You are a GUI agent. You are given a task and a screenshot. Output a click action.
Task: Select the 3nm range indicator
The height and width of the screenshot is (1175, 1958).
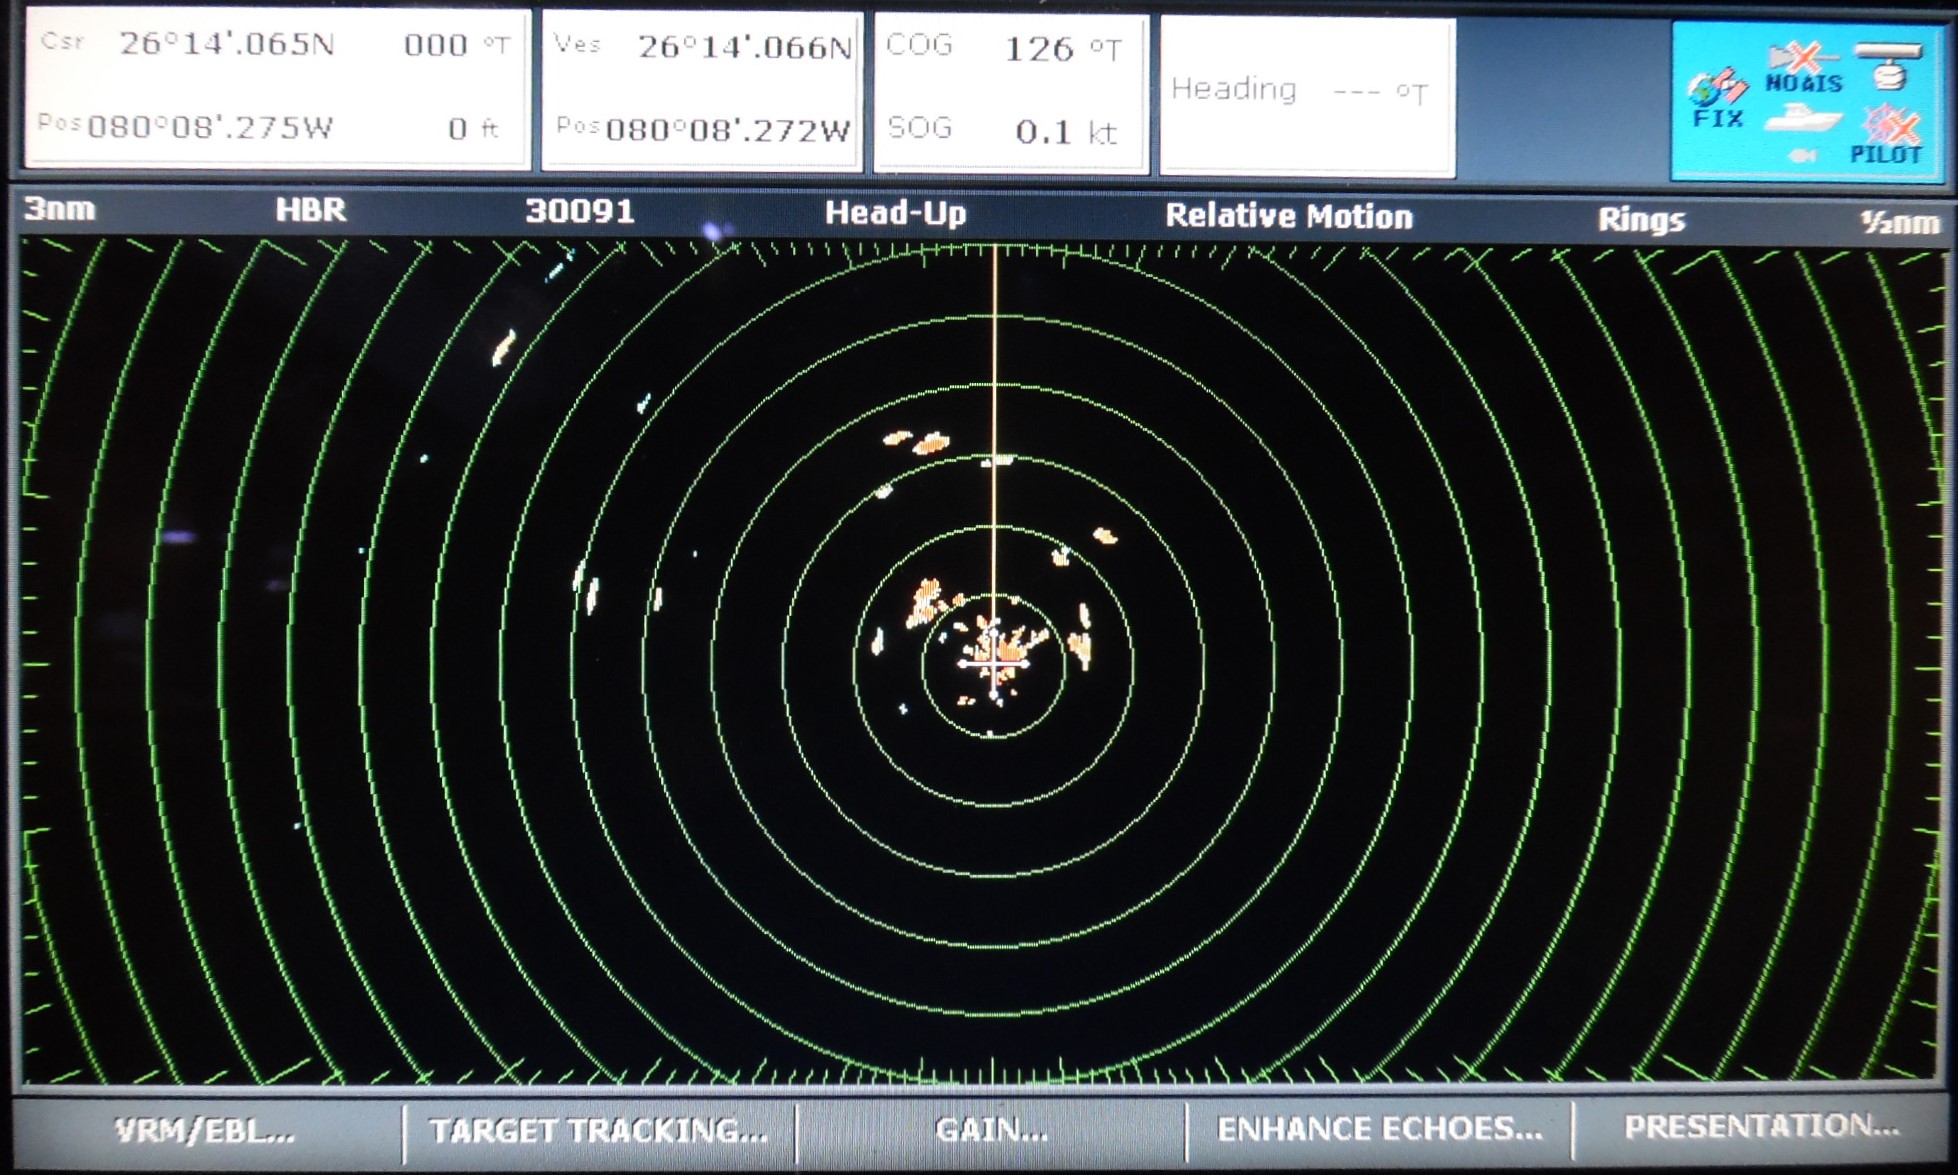[59, 209]
